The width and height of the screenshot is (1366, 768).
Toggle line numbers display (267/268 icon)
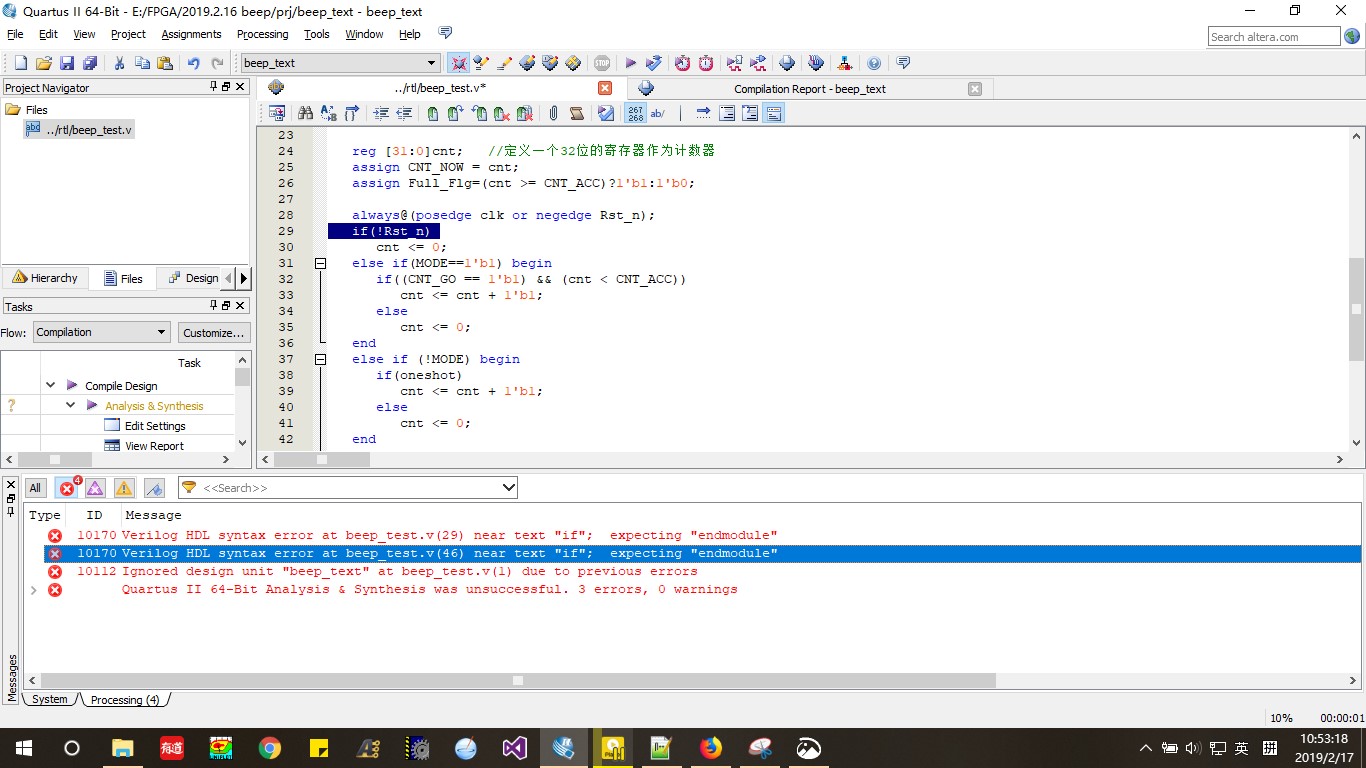pyautogui.click(x=635, y=114)
